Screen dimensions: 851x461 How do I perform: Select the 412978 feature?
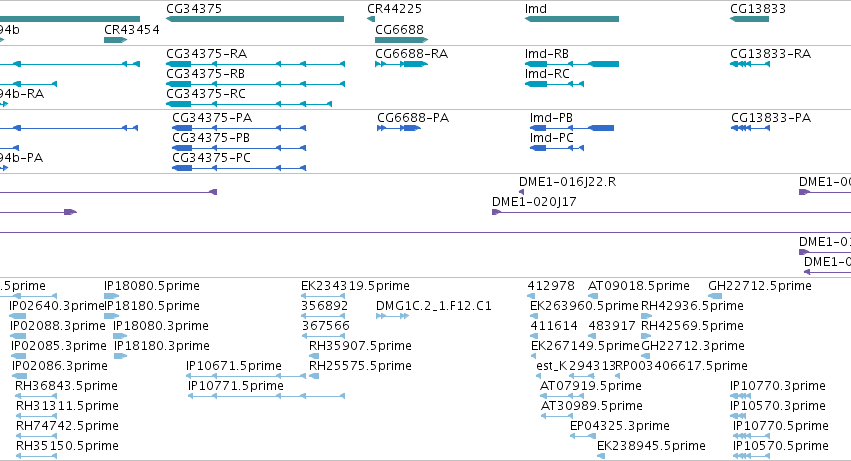coord(531,296)
